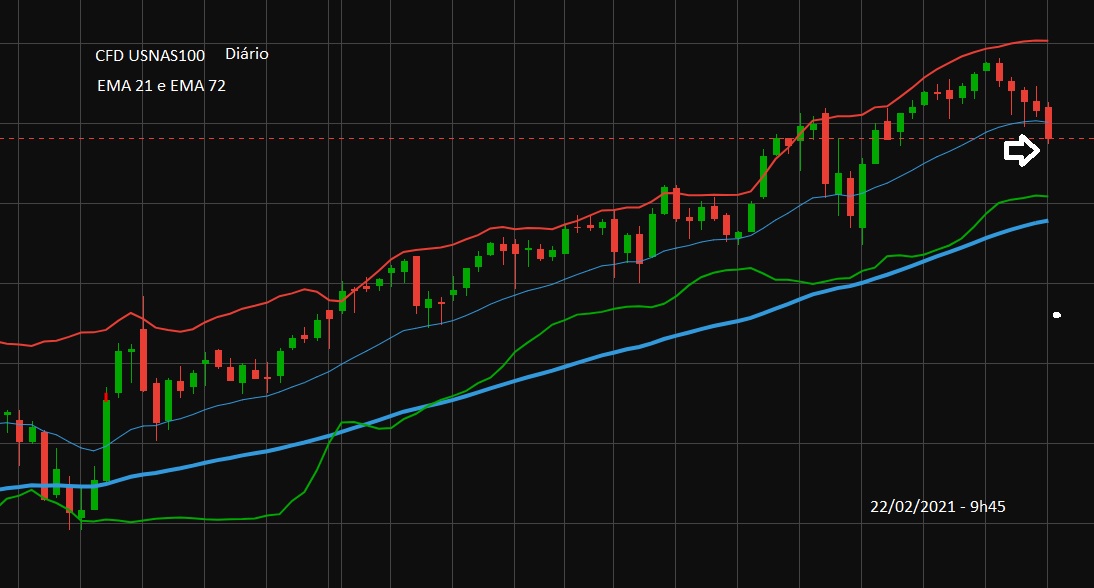Click the small white dot beside the chart

[x=1057, y=316]
